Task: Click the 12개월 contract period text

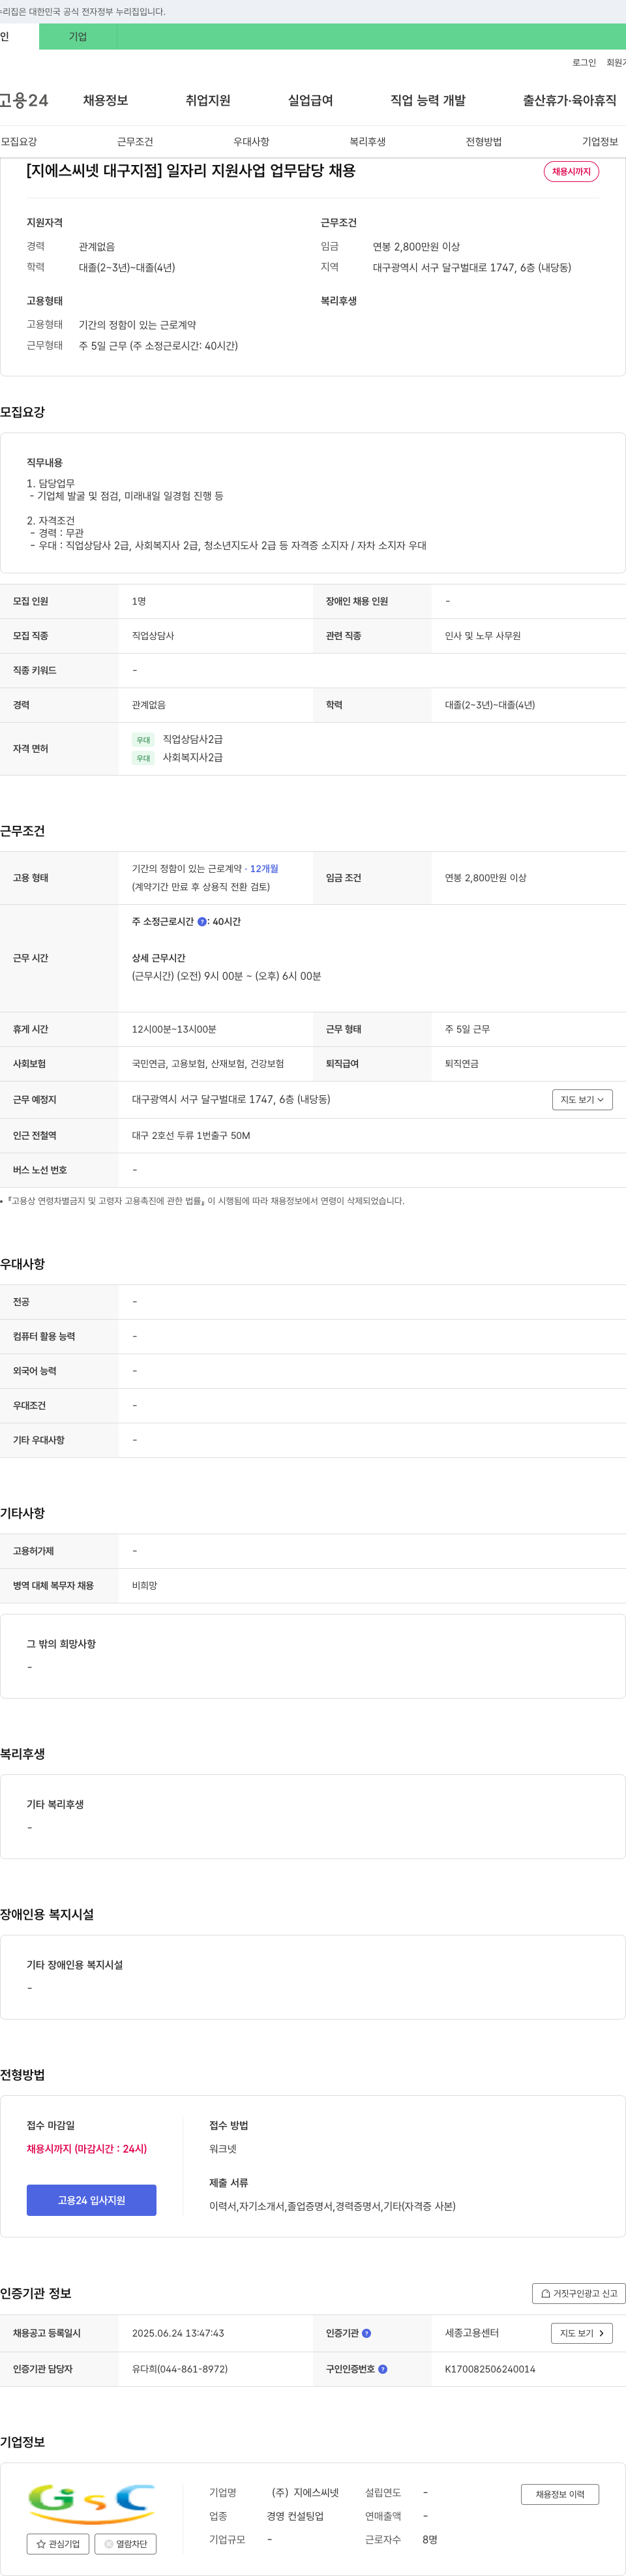Action: (x=264, y=869)
